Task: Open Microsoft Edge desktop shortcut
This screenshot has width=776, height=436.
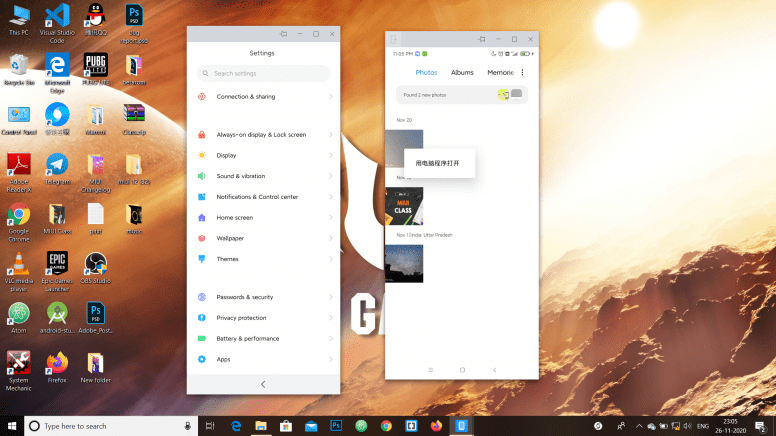Action: pyautogui.click(x=57, y=73)
